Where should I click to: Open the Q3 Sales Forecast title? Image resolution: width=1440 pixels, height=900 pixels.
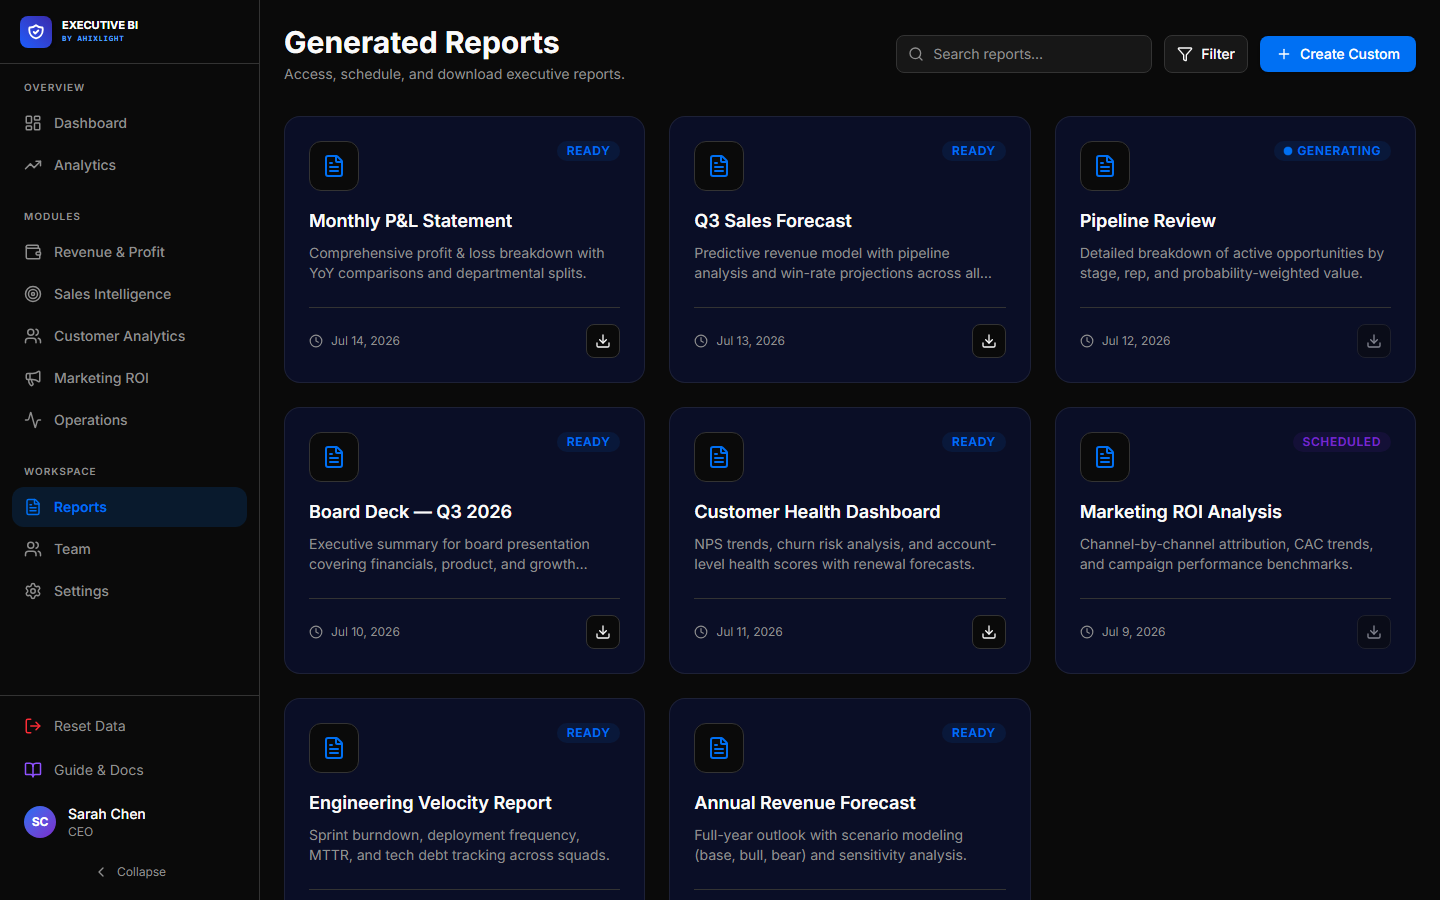[773, 221]
